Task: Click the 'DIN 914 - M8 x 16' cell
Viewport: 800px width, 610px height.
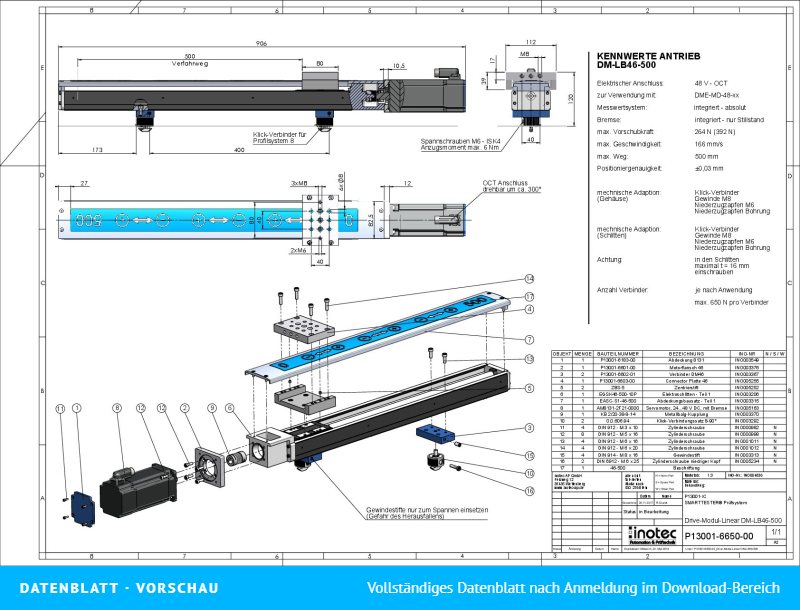Action: coord(617,454)
